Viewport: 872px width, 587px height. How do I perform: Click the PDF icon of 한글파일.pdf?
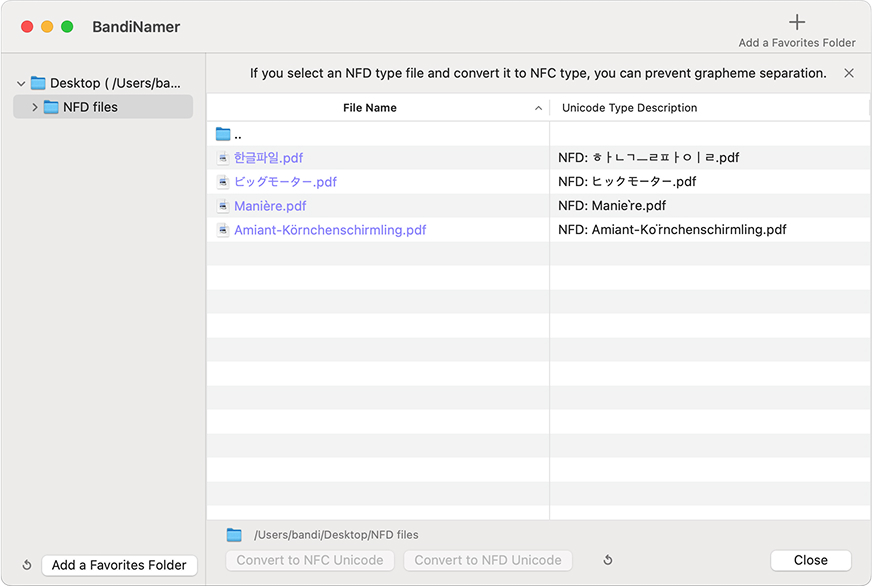coord(223,158)
